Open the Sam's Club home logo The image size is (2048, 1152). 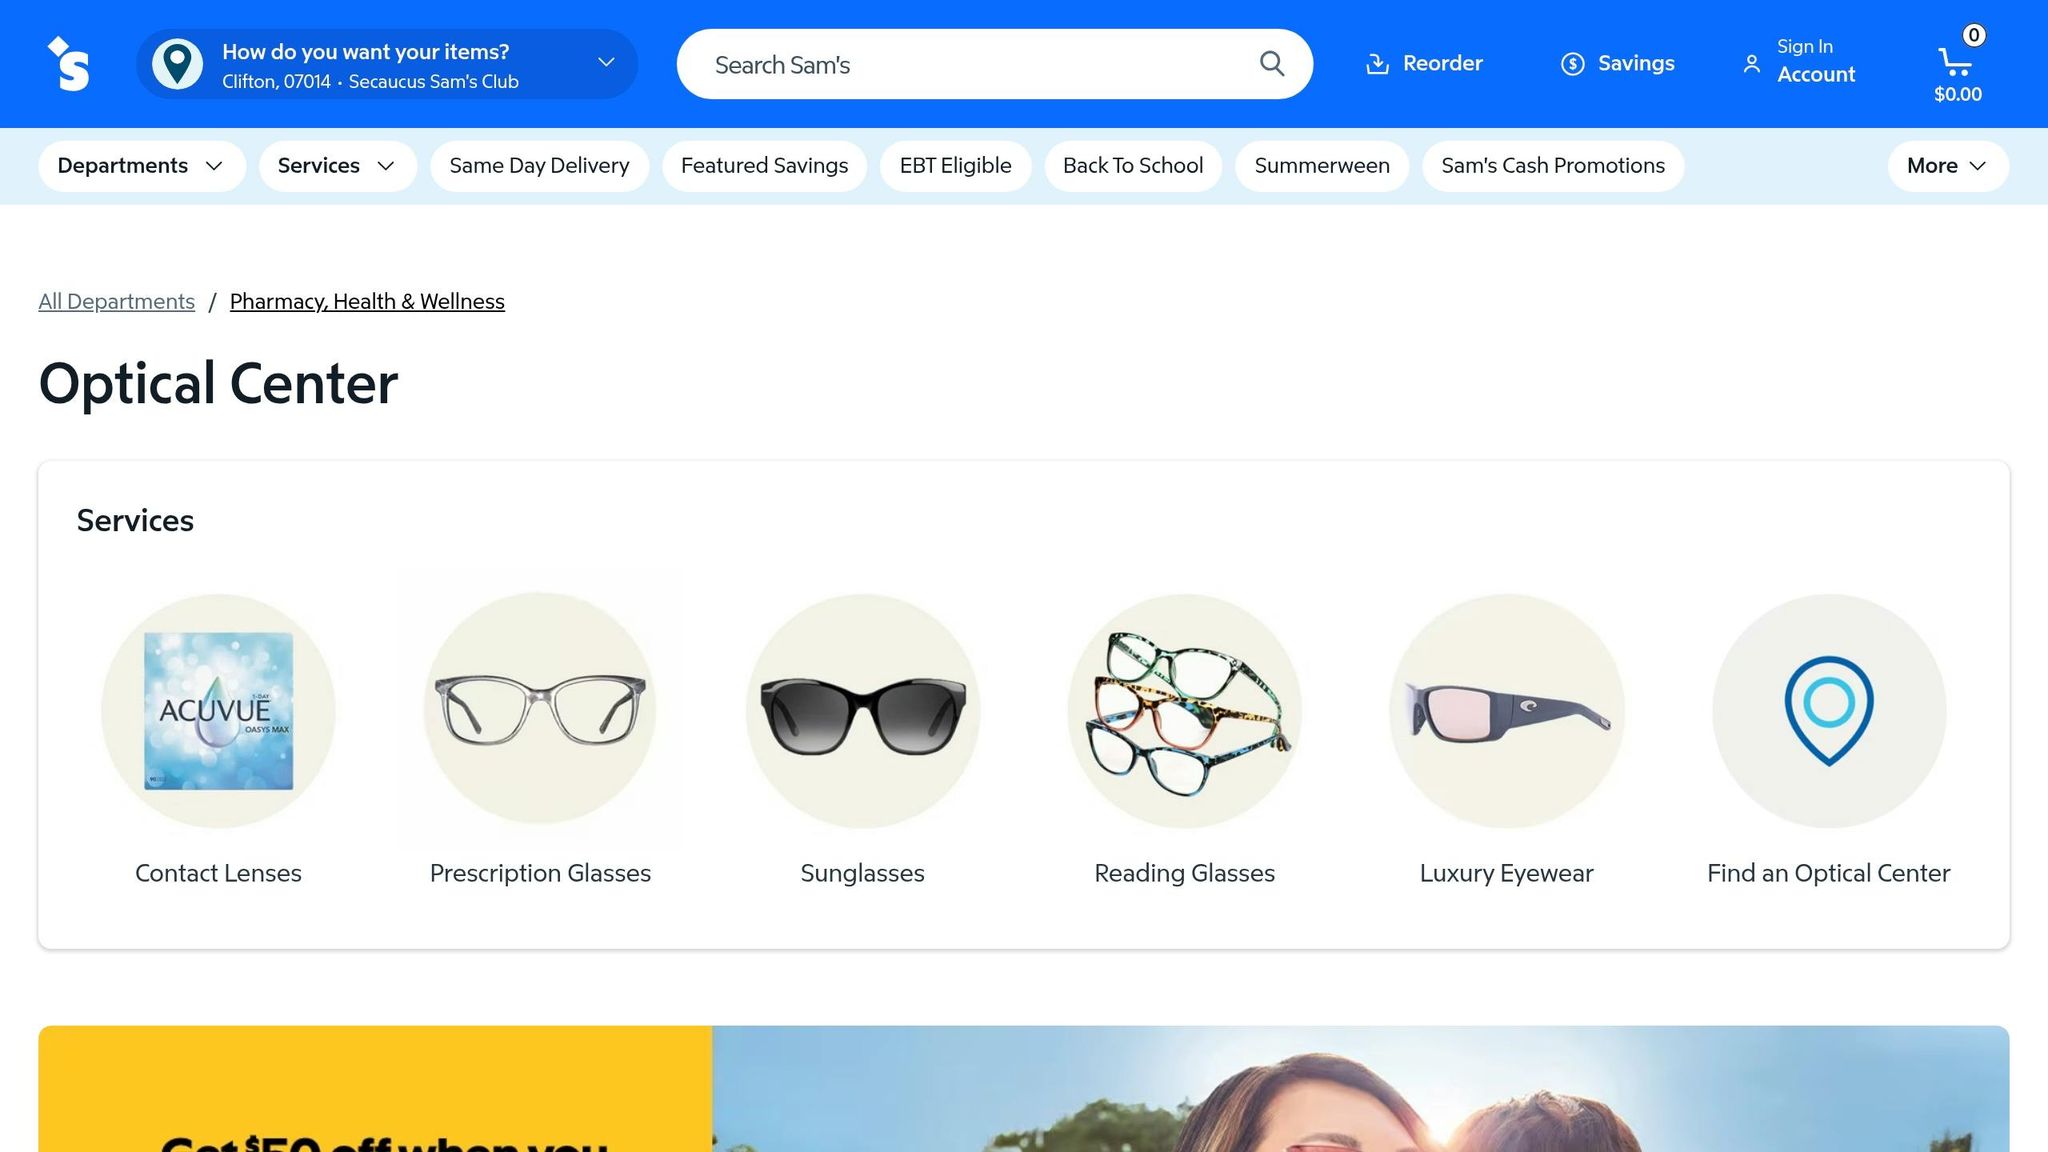coord(68,64)
